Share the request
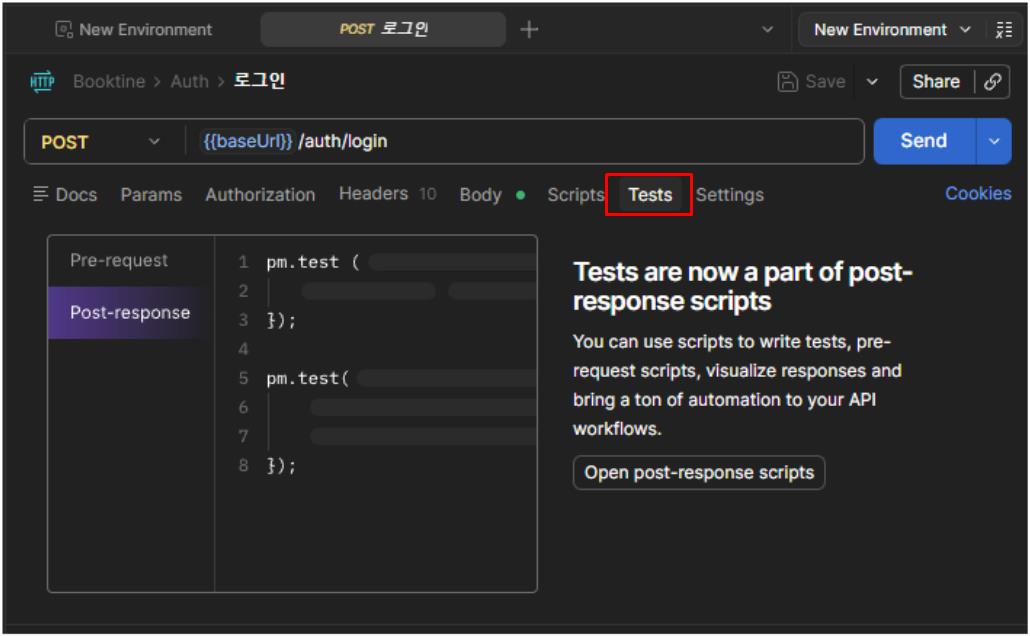 935,81
